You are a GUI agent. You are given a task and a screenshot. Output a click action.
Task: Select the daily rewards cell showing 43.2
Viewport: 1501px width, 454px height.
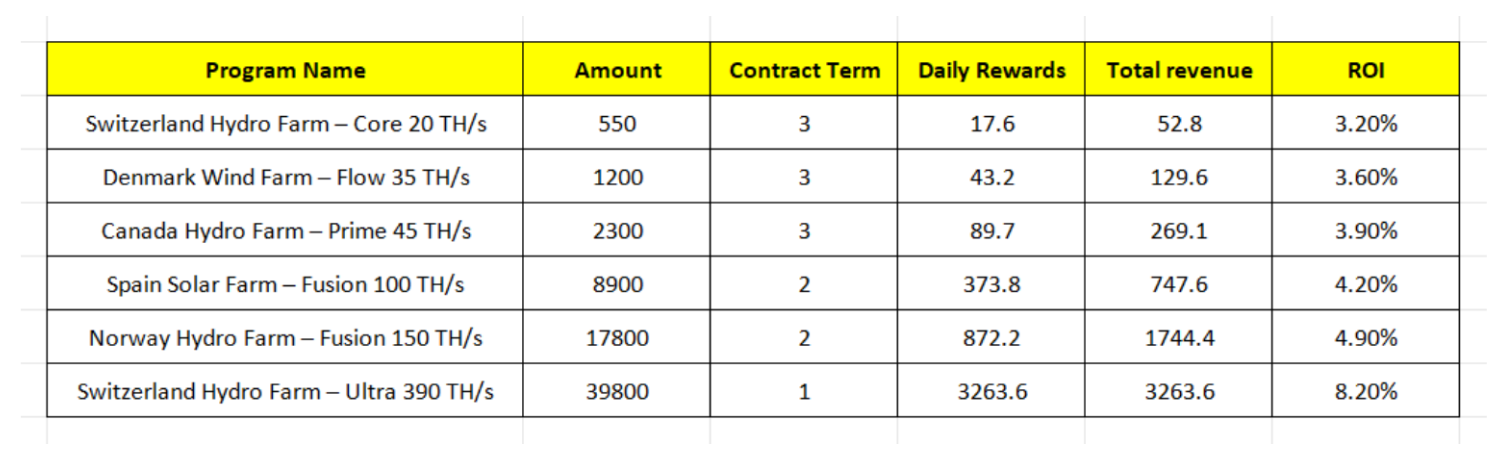click(991, 177)
